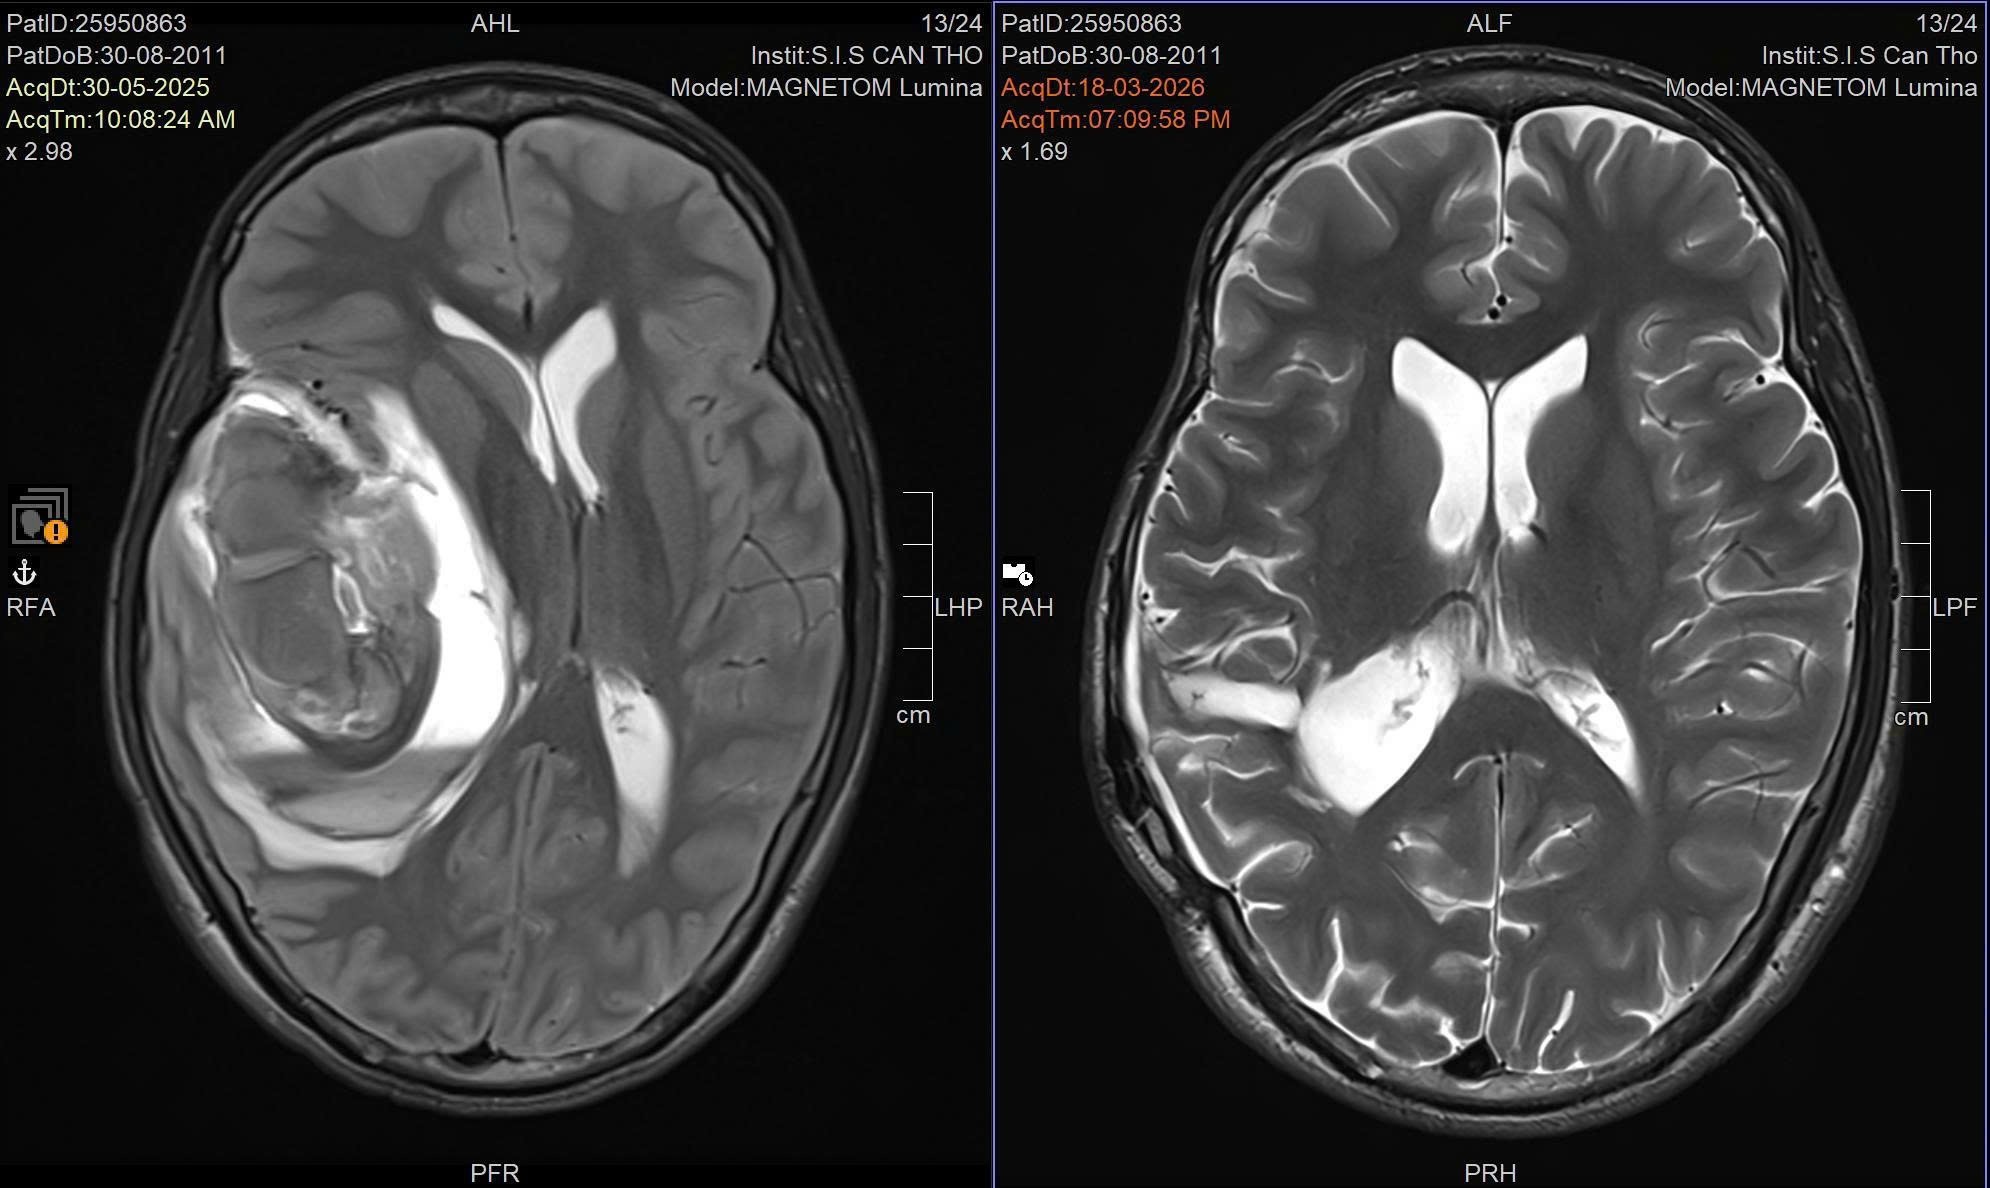Select the AcqDt:30-05-2025 overlay text
Image resolution: width=1990 pixels, height=1188 pixels.
[108, 88]
